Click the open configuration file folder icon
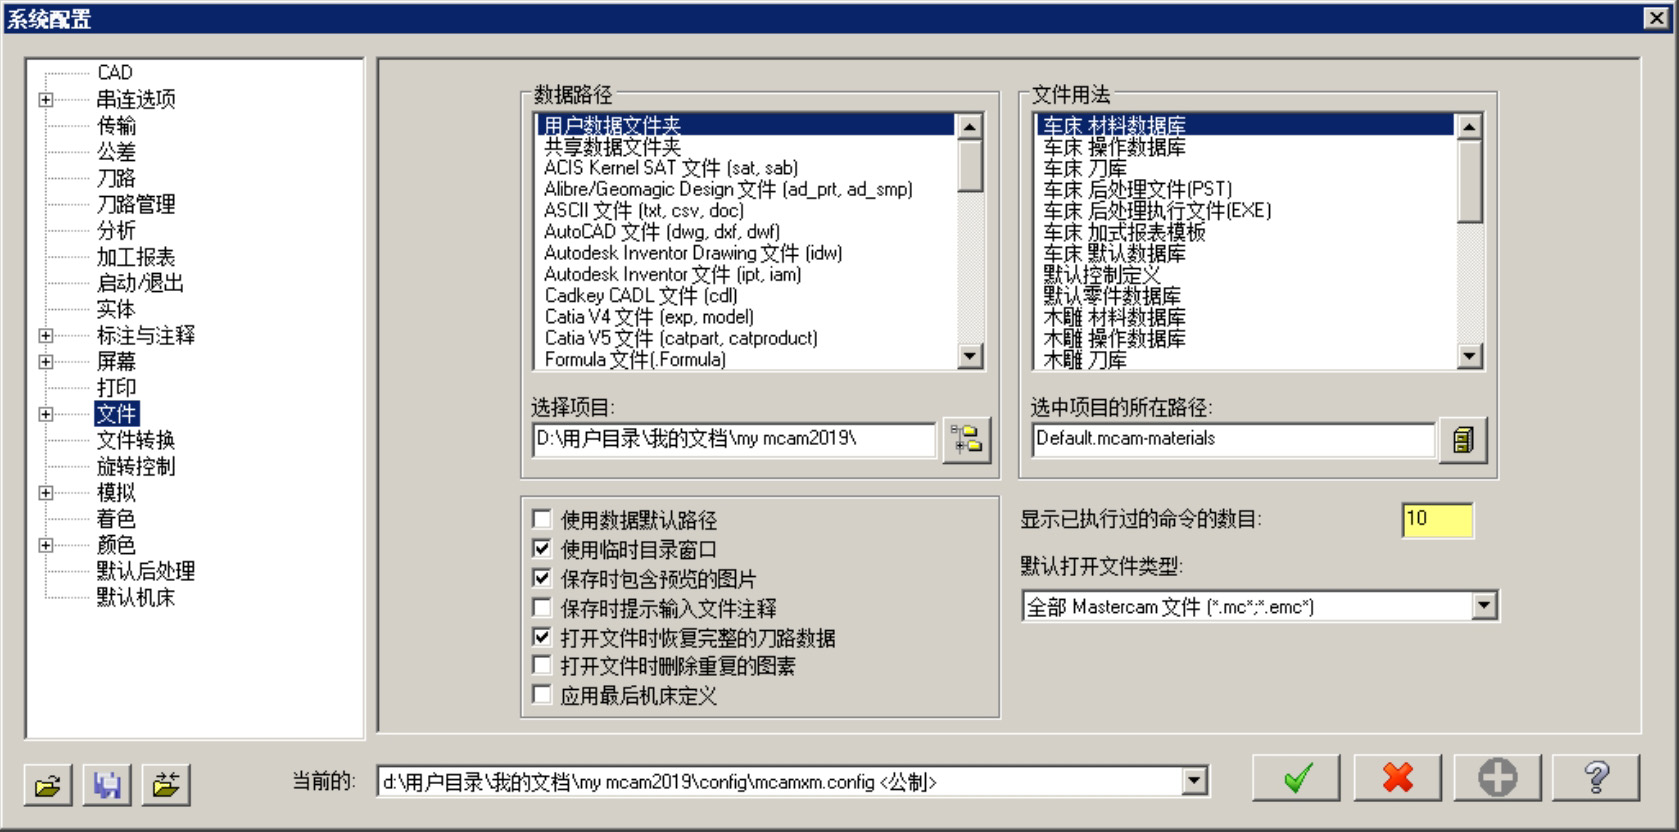1679x832 pixels. pos(48,784)
